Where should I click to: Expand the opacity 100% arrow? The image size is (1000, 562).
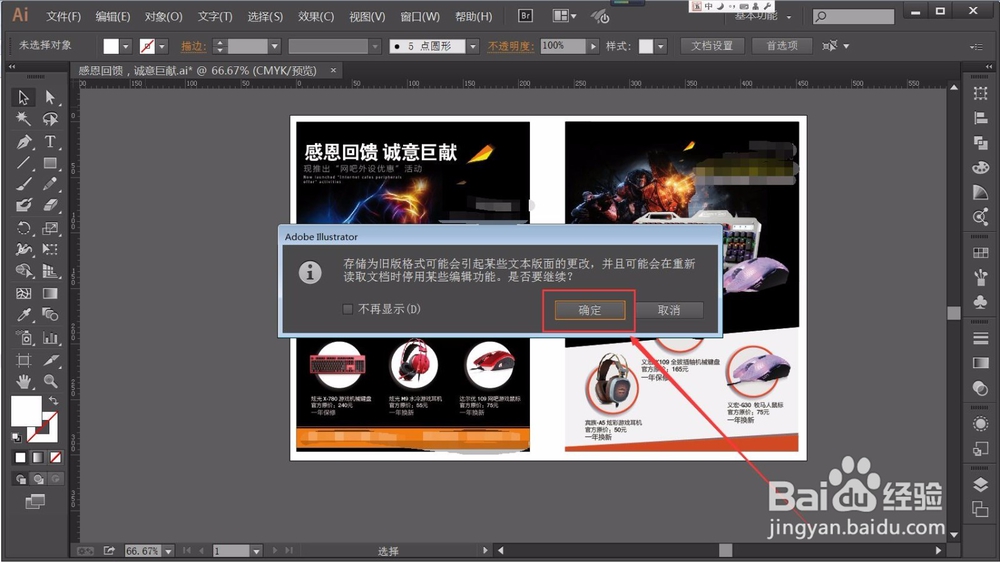click(x=593, y=46)
